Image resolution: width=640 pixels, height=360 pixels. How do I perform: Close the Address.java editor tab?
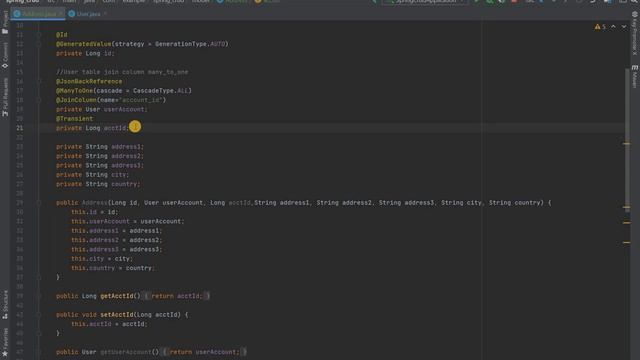(x=61, y=14)
